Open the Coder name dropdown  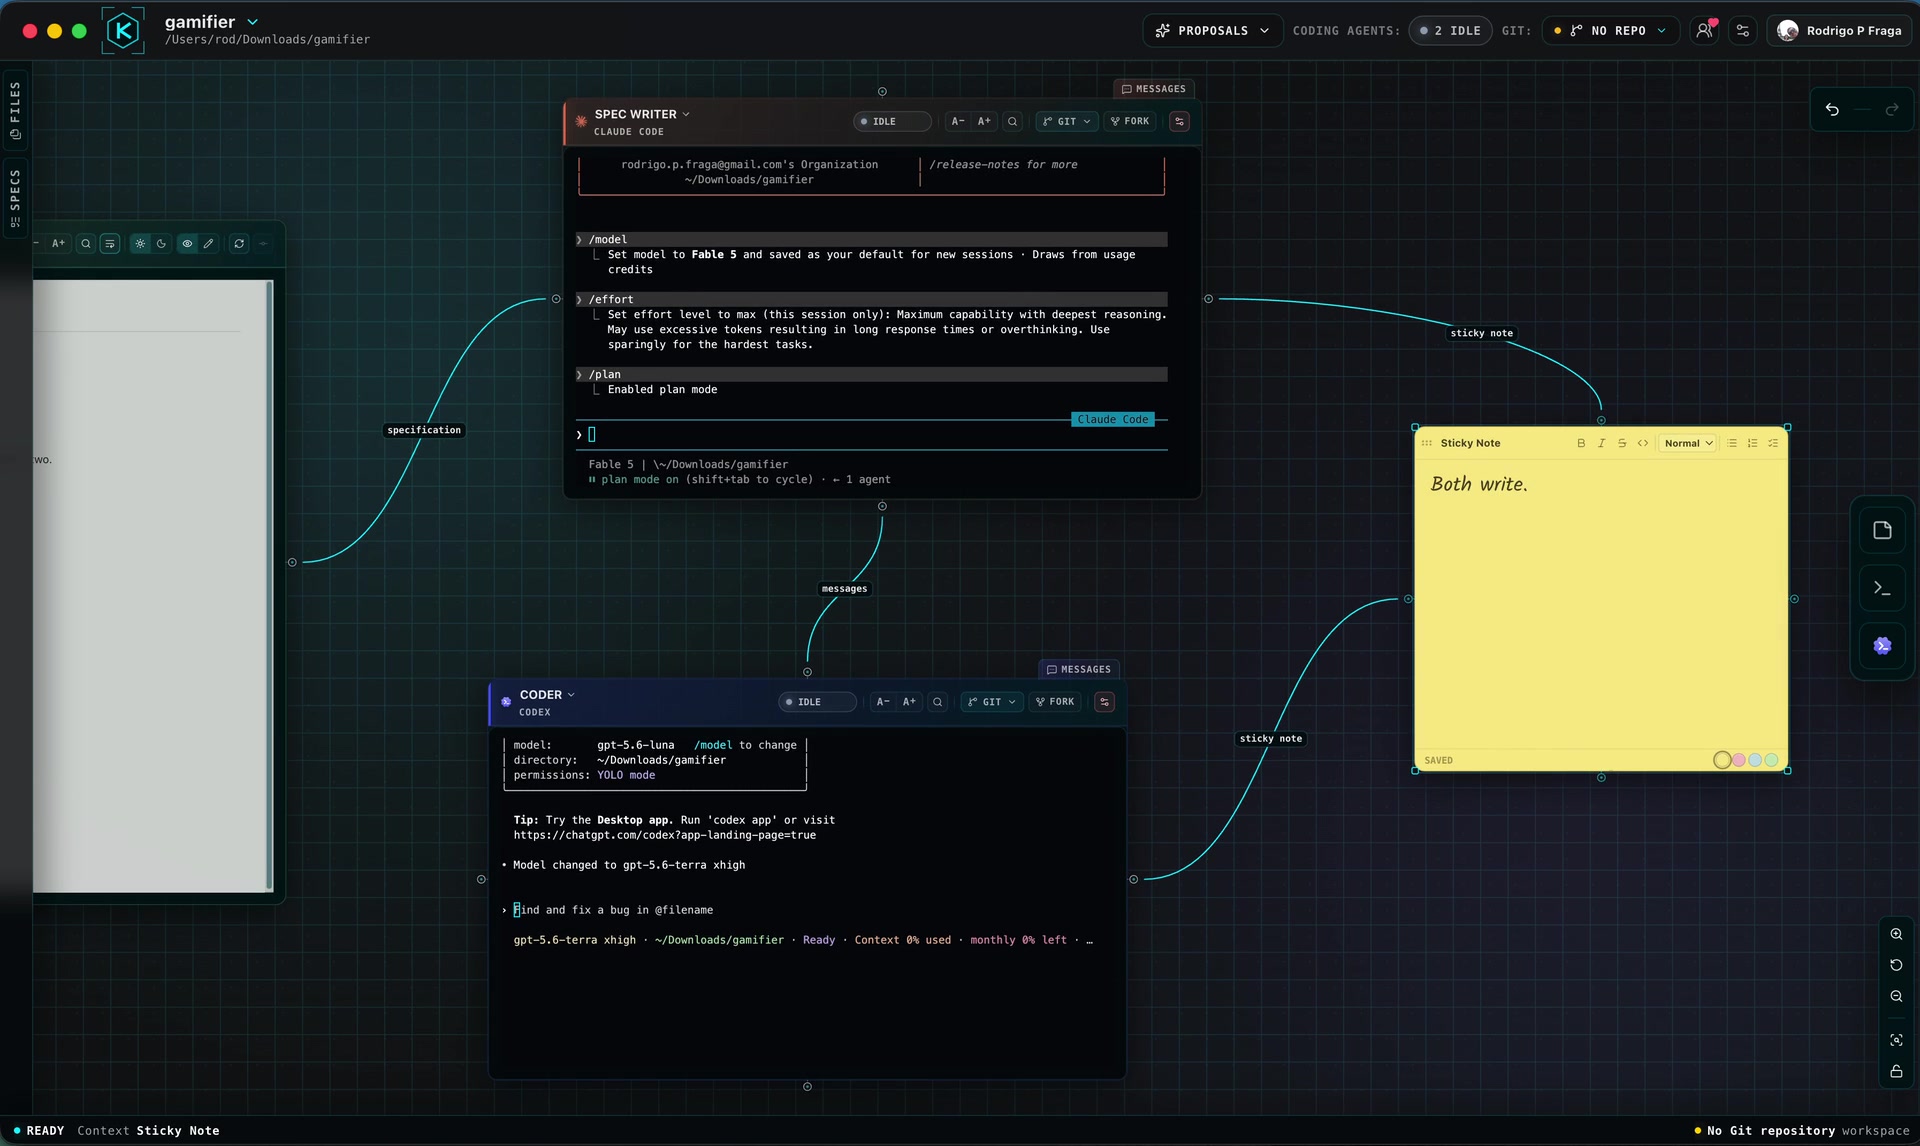(571, 695)
